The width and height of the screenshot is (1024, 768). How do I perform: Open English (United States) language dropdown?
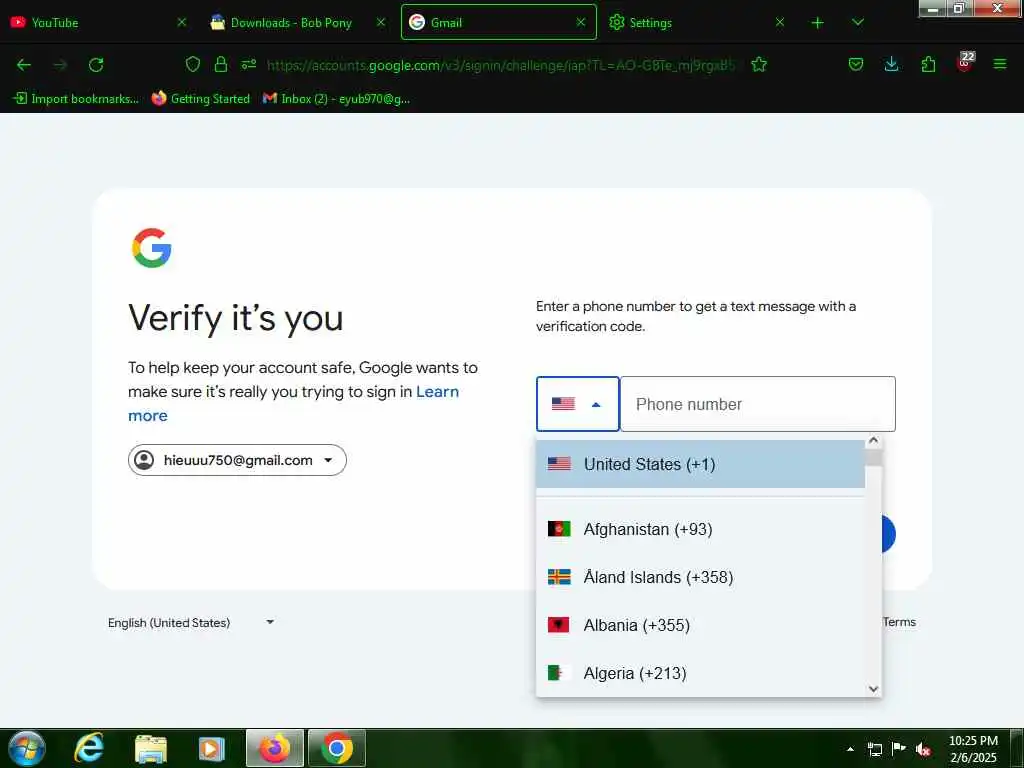pyautogui.click(x=191, y=622)
